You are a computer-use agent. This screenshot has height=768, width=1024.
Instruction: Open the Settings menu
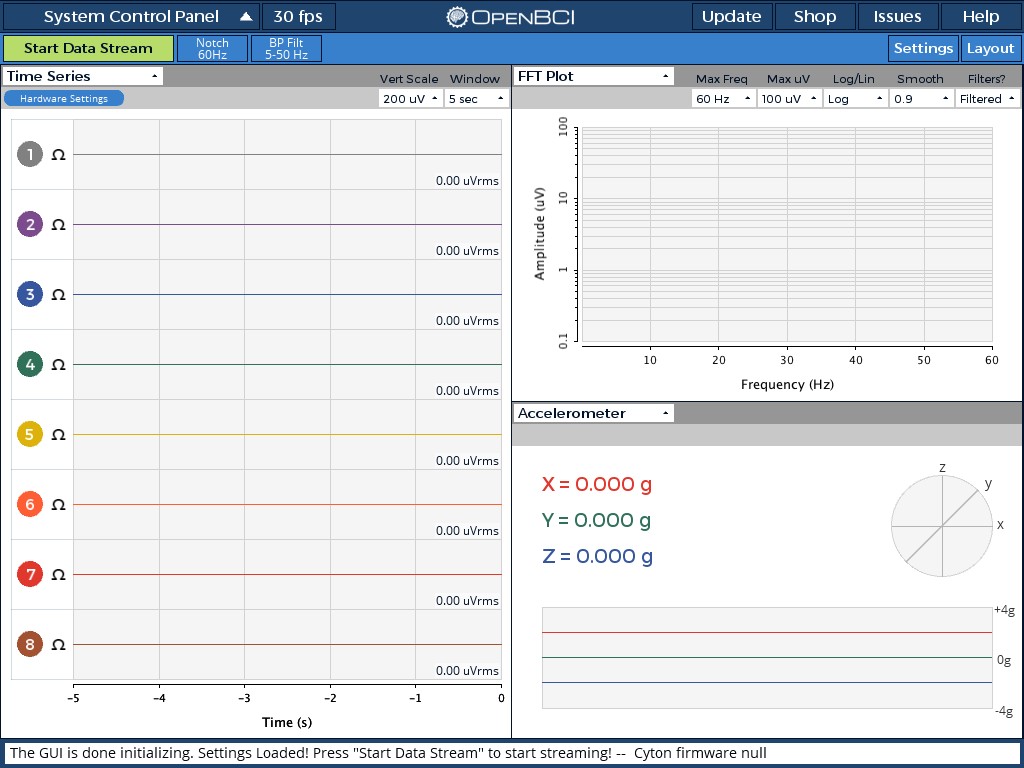pos(923,48)
